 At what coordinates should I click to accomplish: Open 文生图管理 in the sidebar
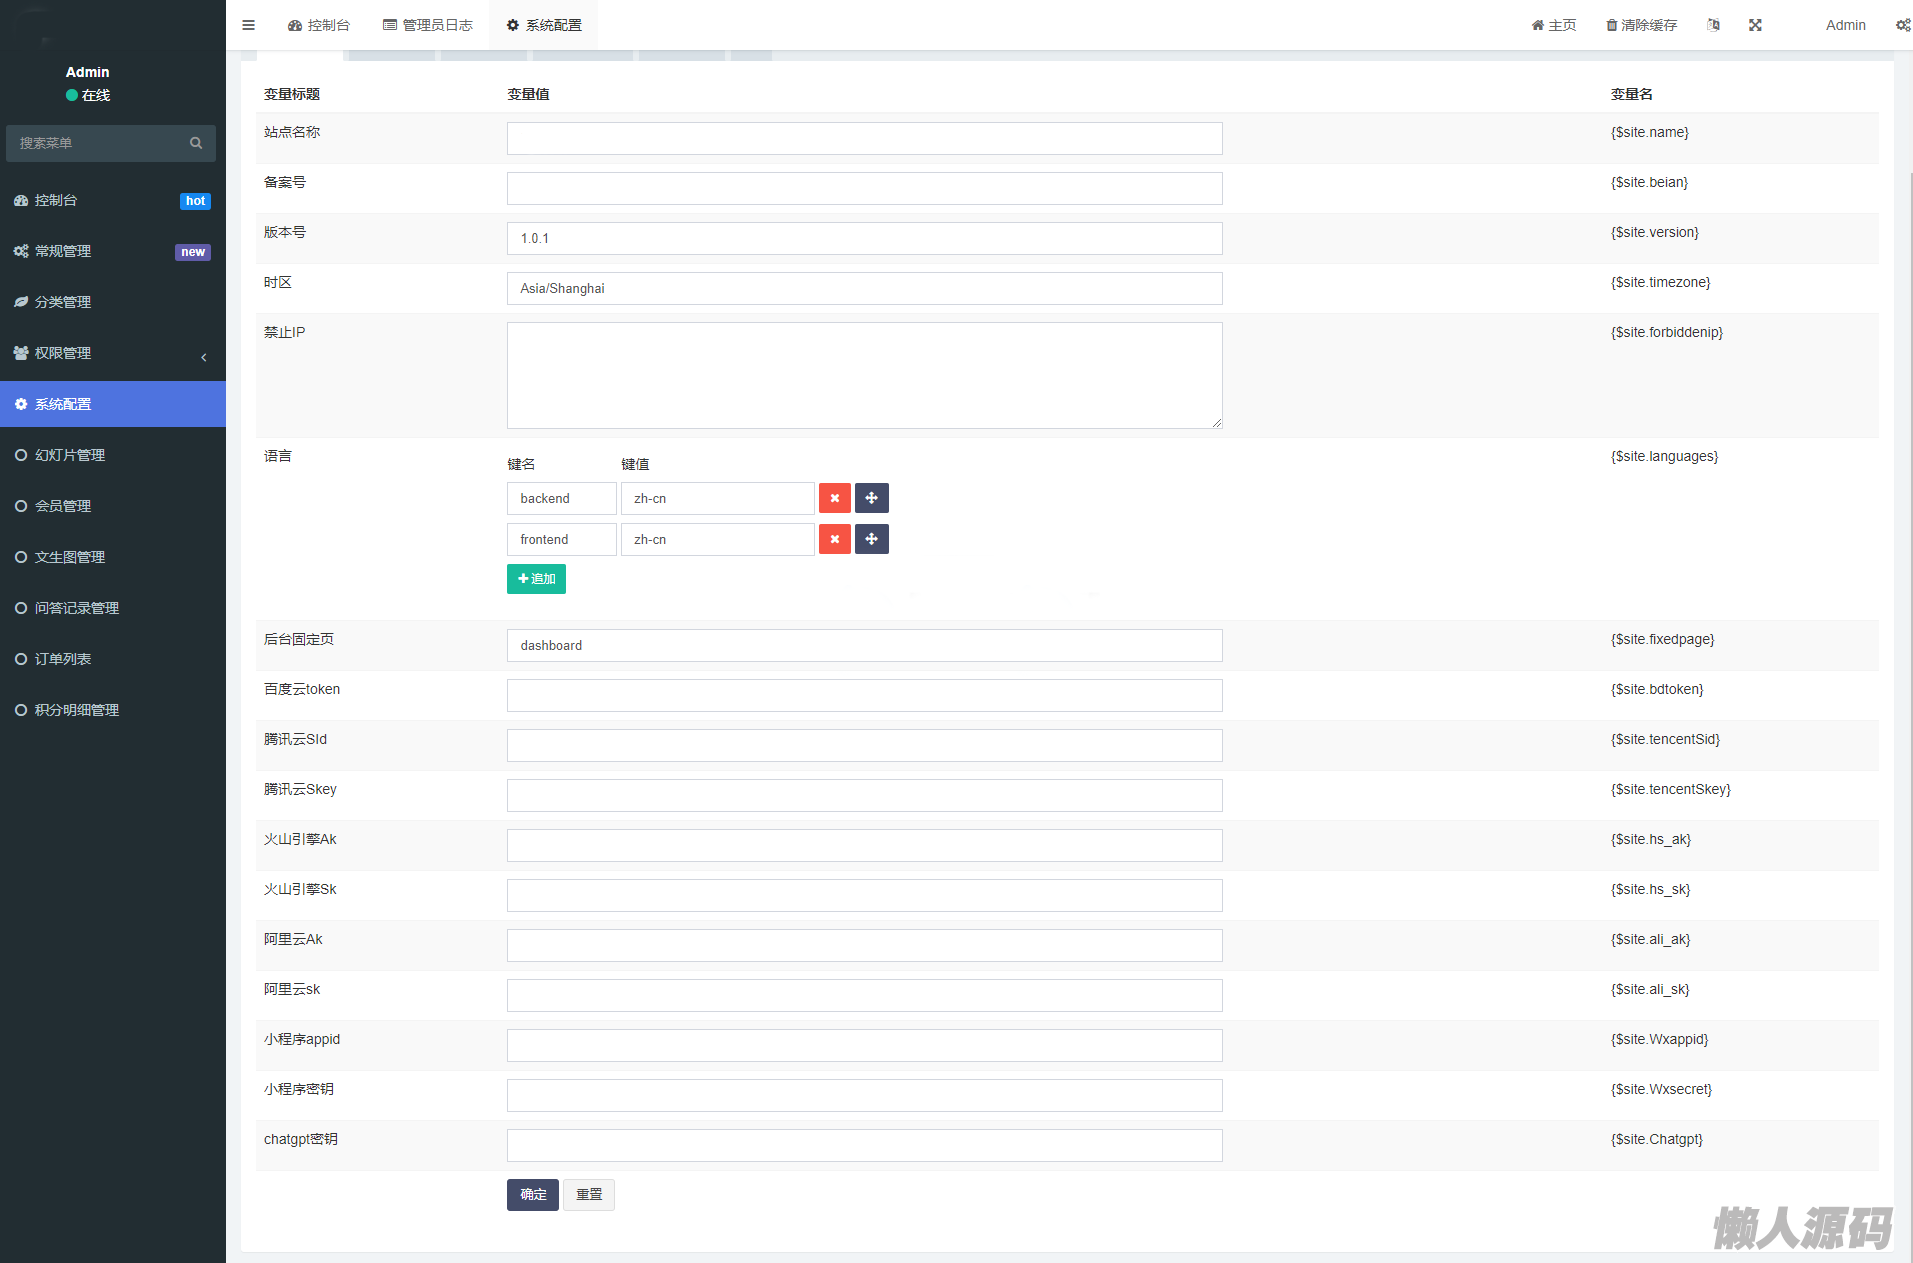[x=113, y=557]
